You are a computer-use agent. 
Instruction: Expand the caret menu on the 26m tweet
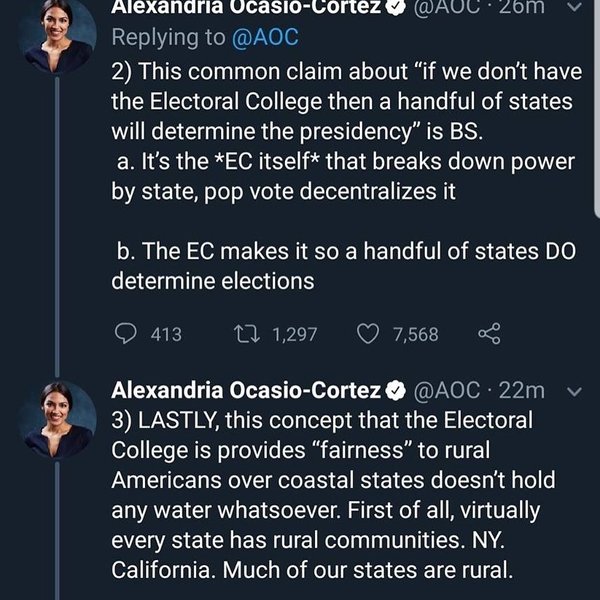point(572,8)
